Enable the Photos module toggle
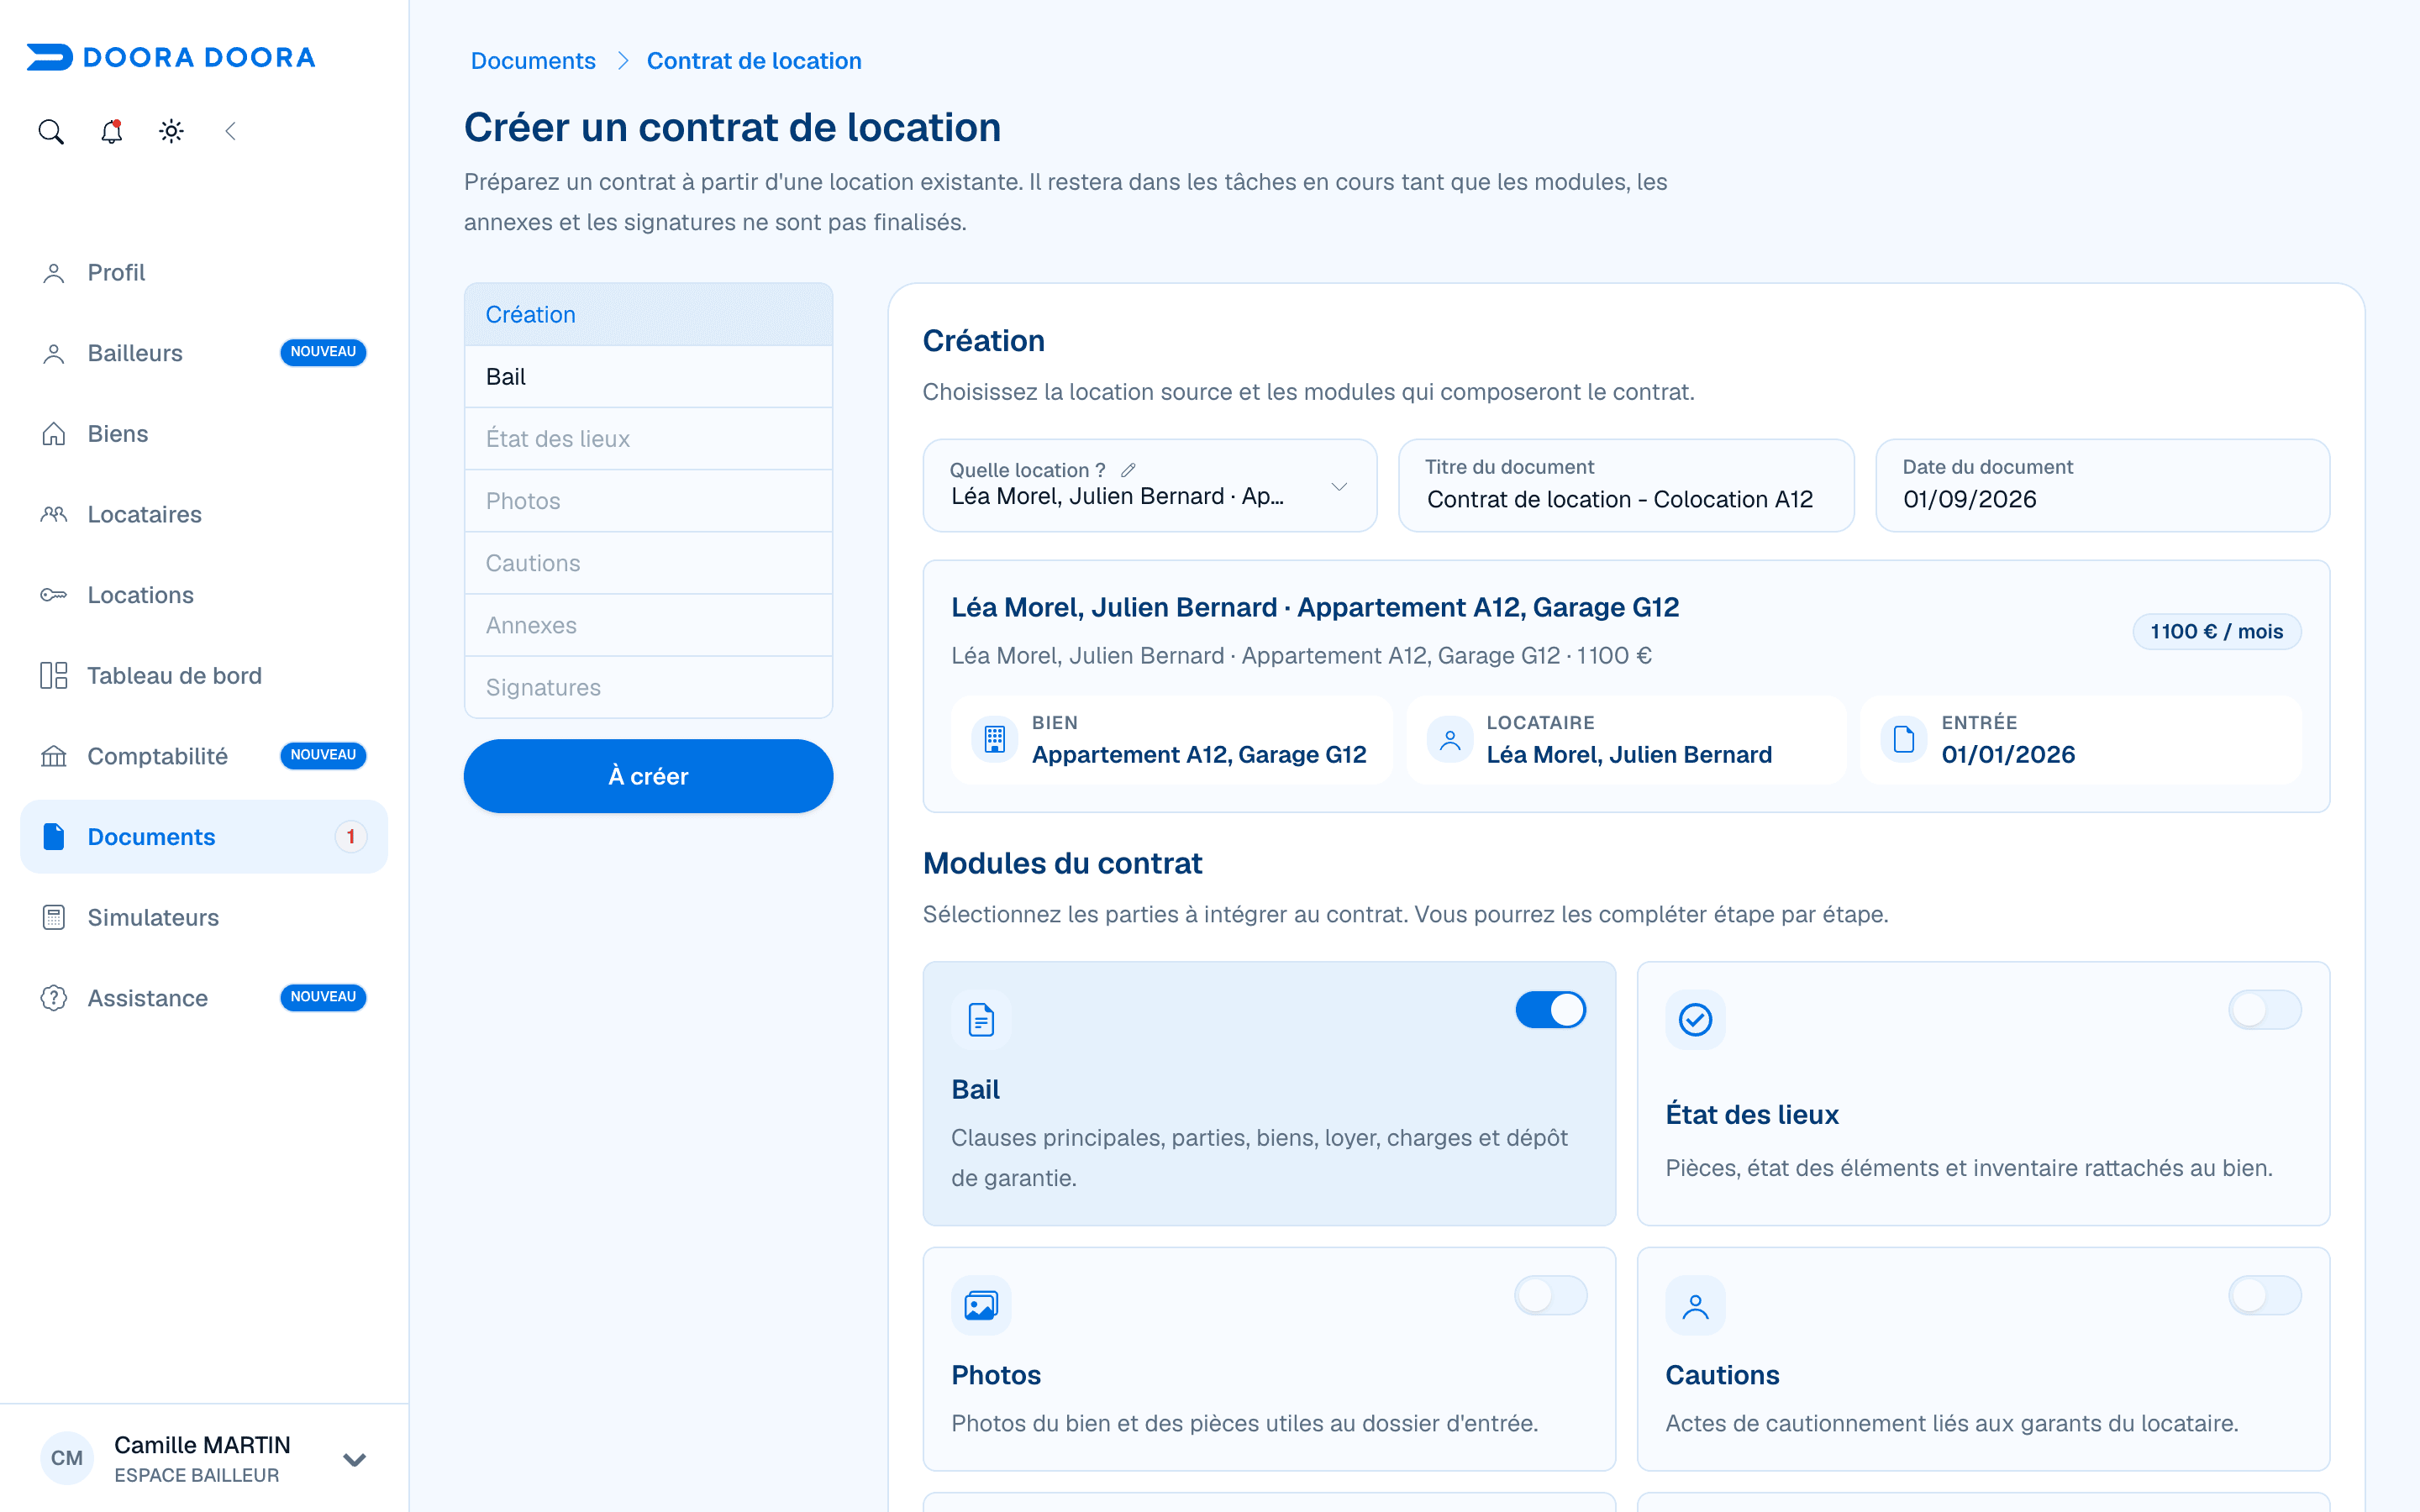This screenshot has width=2420, height=1512. click(1550, 1295)
